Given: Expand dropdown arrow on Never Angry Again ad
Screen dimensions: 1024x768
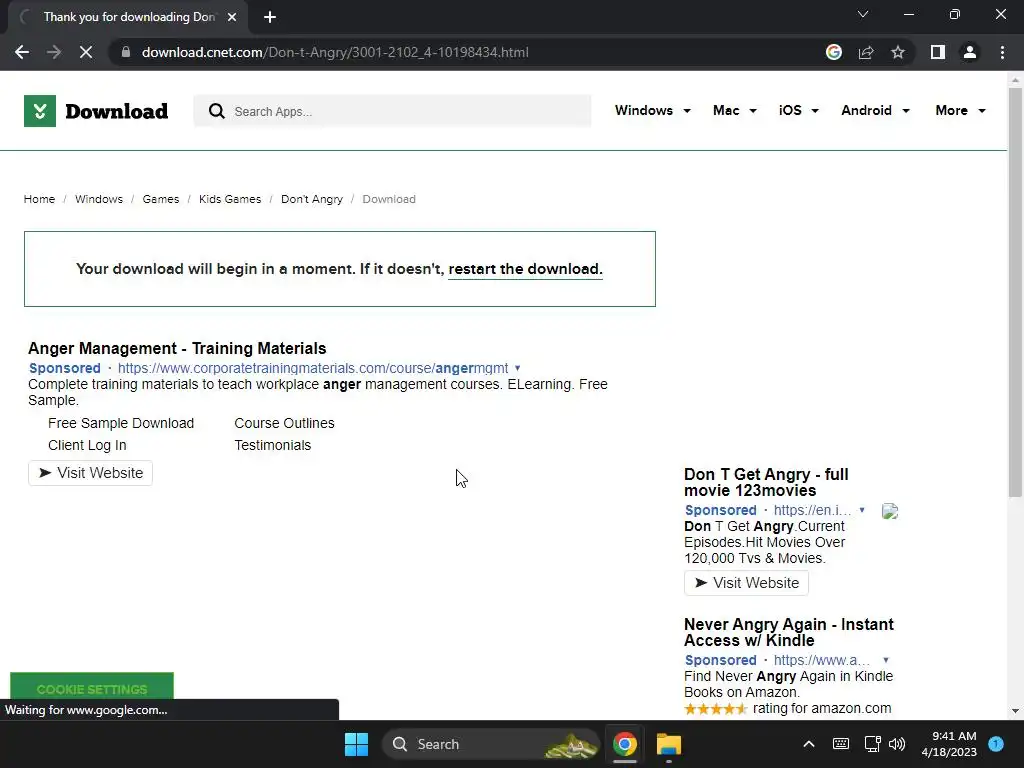Looking at the screenshot, I should (x=886, y=660).
